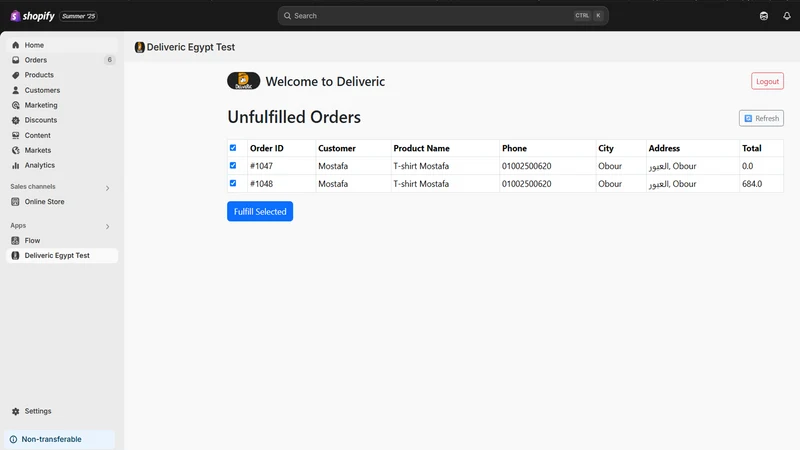Screen dimensions: 800x450
Task: Uncheck order #1048 checkbox
Action: point(233,183)
